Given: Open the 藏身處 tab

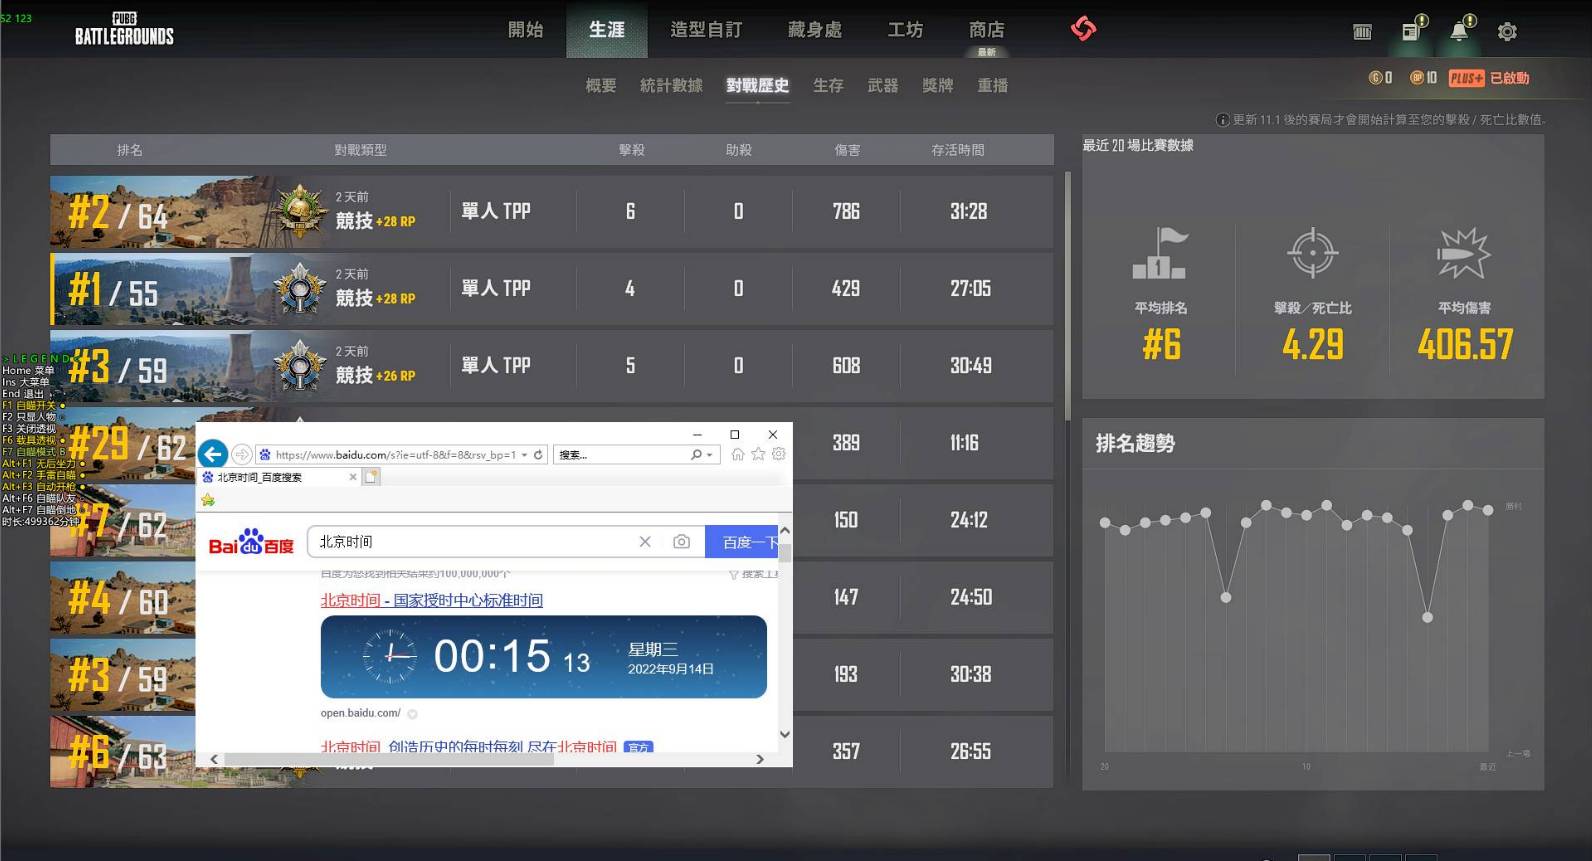Looking at the screenshot, I should tap(814, 30).
